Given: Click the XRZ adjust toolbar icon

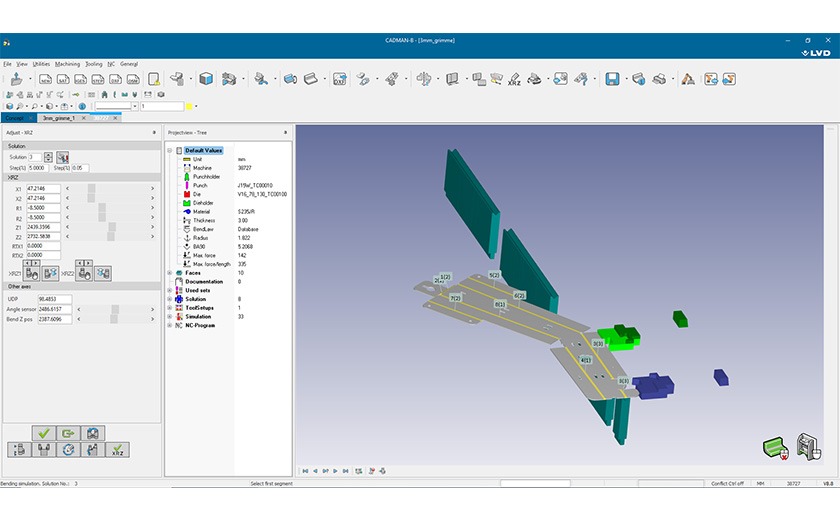Looking at the screenshot, I should pyautogui.click(x=514, y=79).
